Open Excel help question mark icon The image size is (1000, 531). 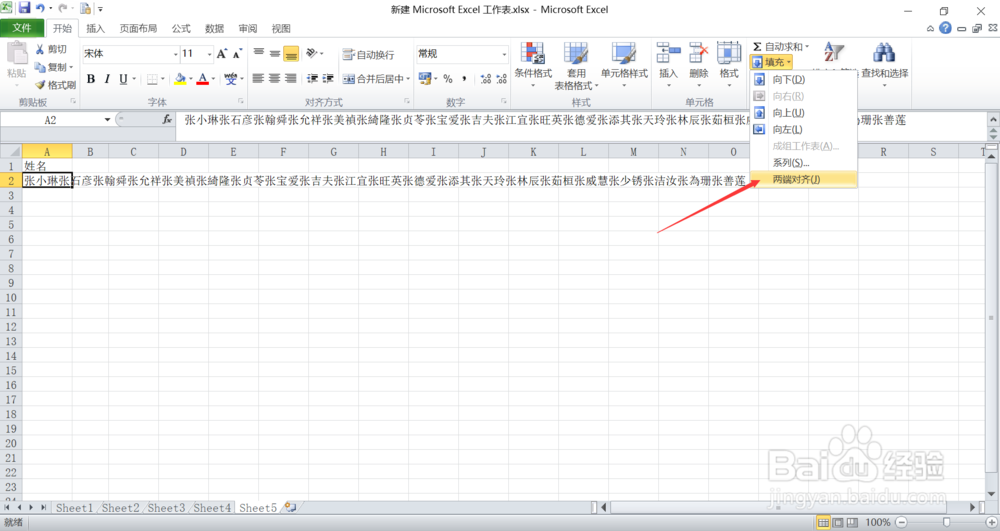click(x=945, y=28)
